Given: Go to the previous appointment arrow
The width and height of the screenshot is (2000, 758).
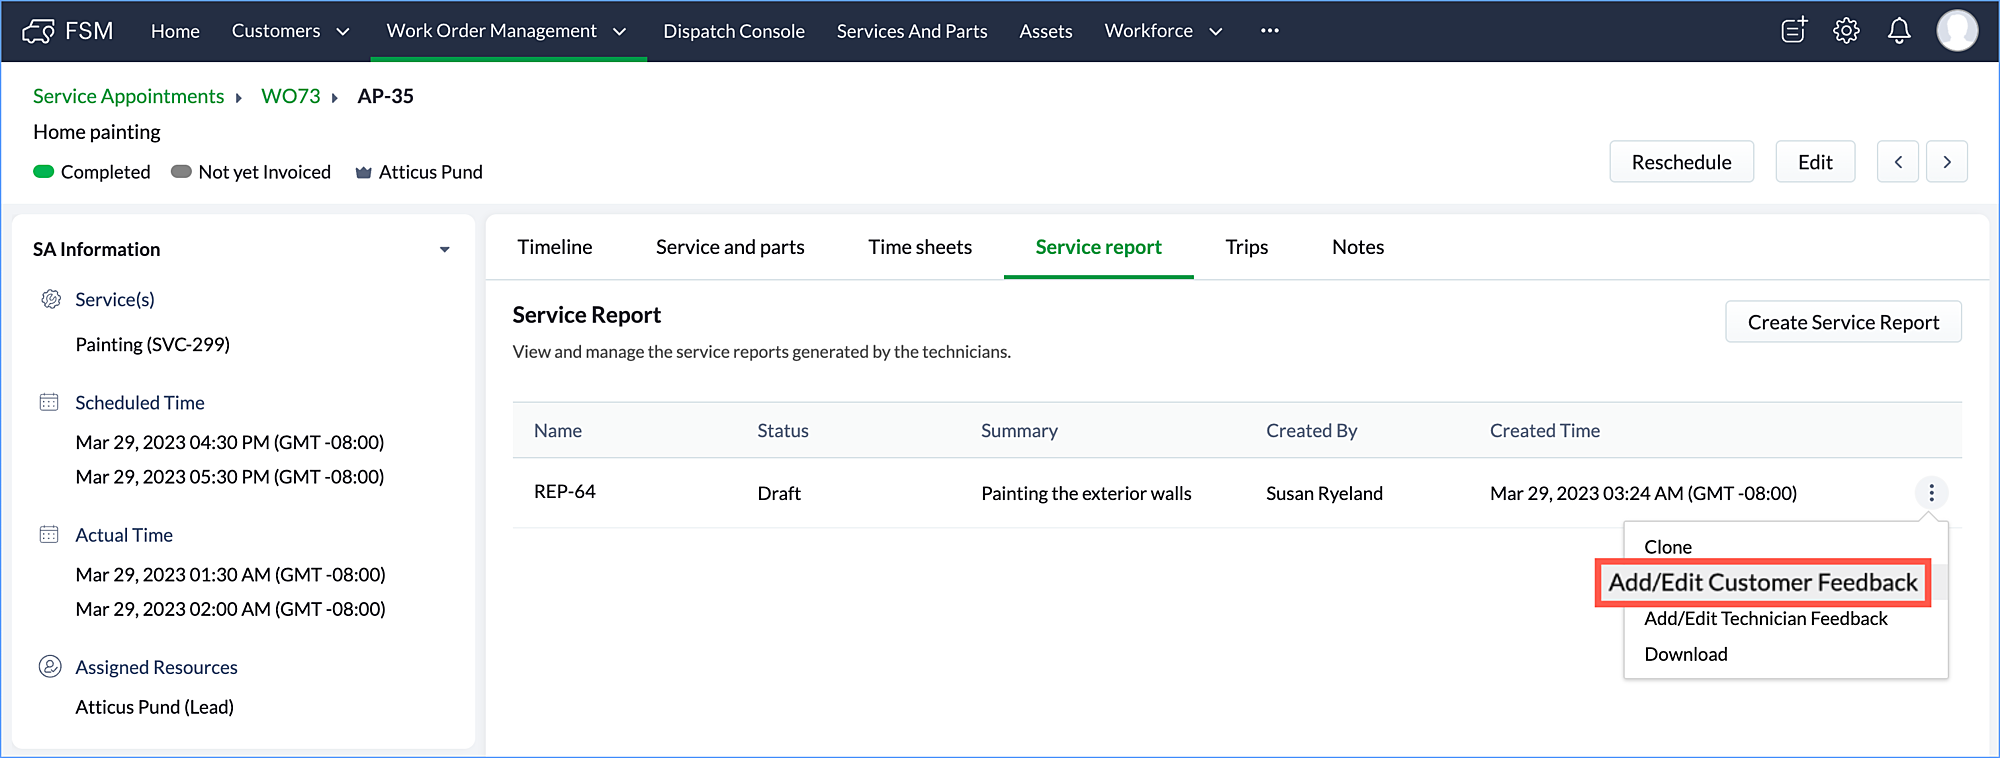Looking at the screenshot, I should coord(1897,162).
